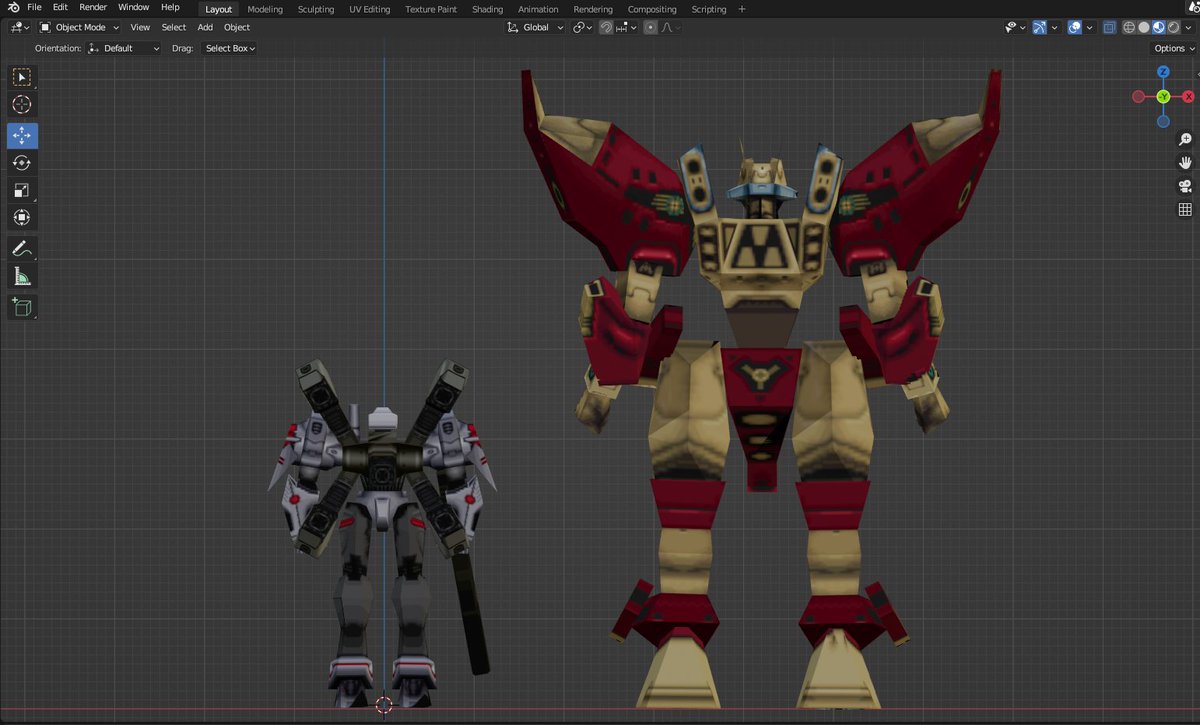Image resolution: width=1200 pixels, height=725 pixels.
Task: Toggle proportional editing
Action: 651,28
